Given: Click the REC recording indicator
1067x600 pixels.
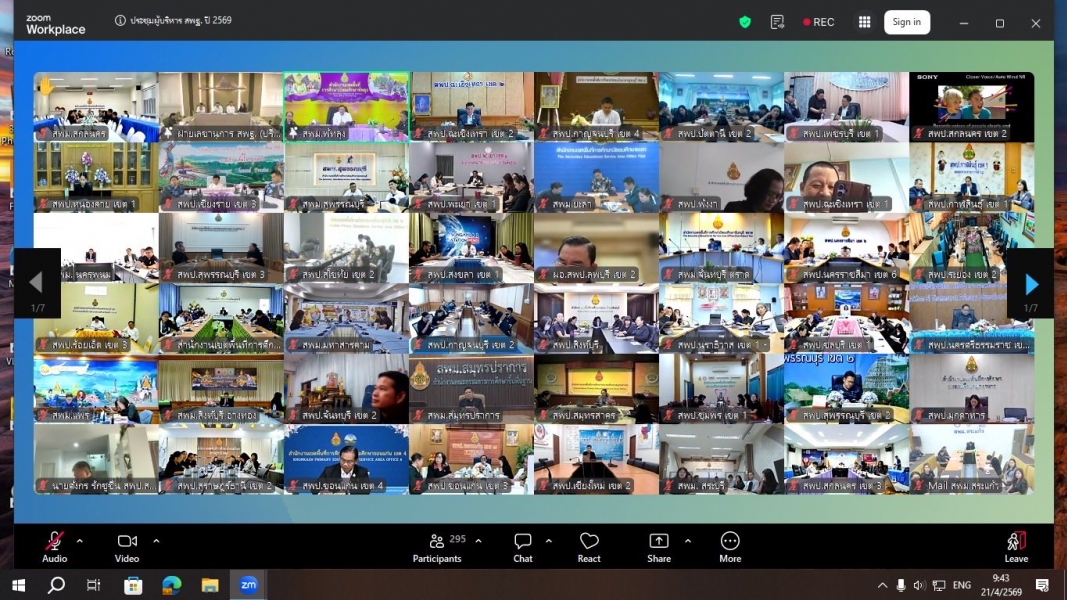Looking at the screenshot, I should 818,22.
